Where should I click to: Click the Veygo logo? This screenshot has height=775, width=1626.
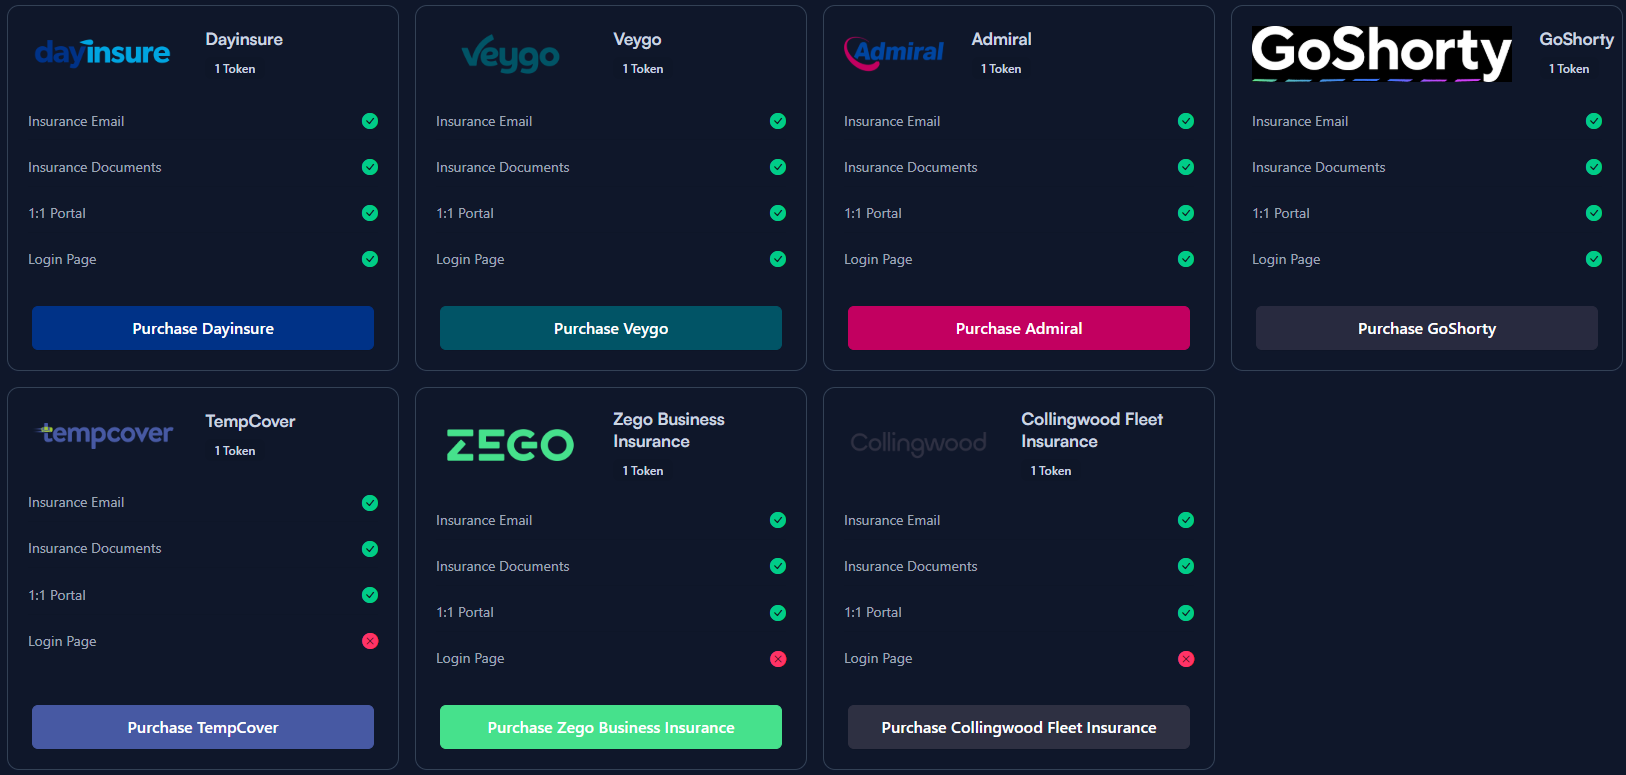[x=510, y=54]
